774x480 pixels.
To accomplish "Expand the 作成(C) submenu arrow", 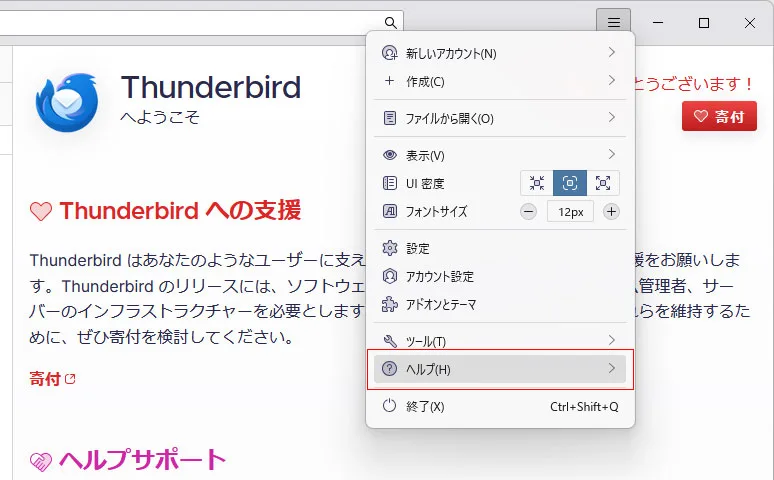I will 612,80.
